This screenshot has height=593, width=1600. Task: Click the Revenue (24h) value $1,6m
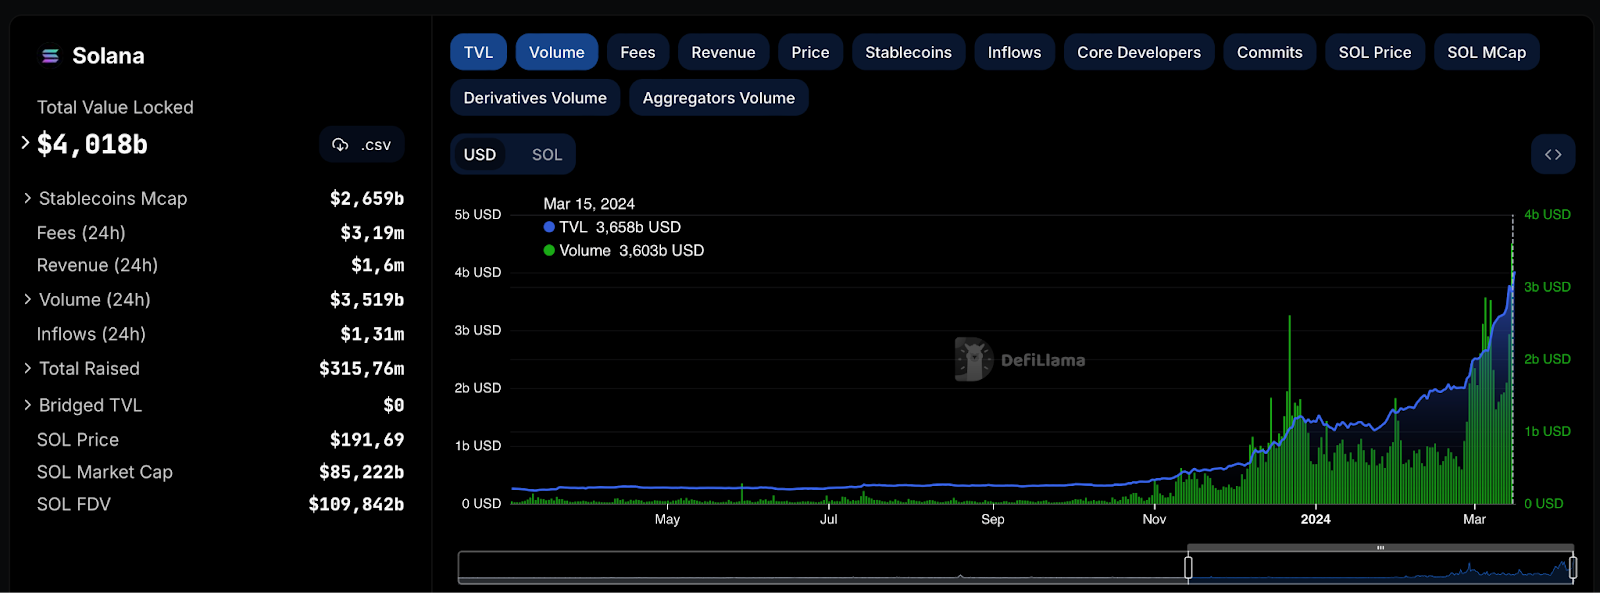point(378,265)
